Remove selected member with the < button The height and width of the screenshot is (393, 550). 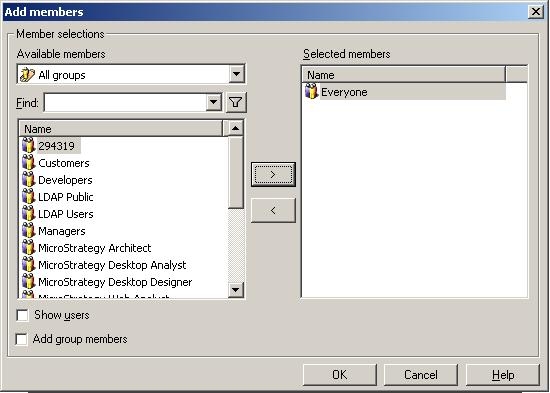tap(273, 210)
